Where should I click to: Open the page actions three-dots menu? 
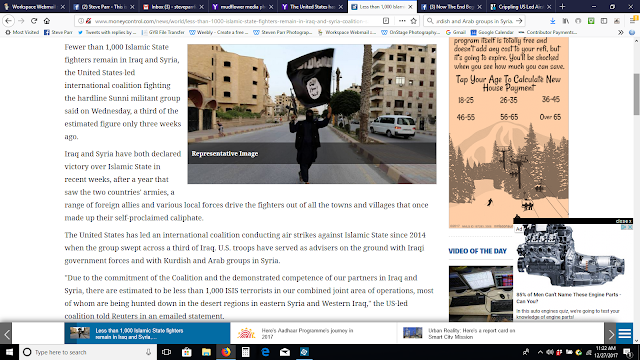click(402, 20)
